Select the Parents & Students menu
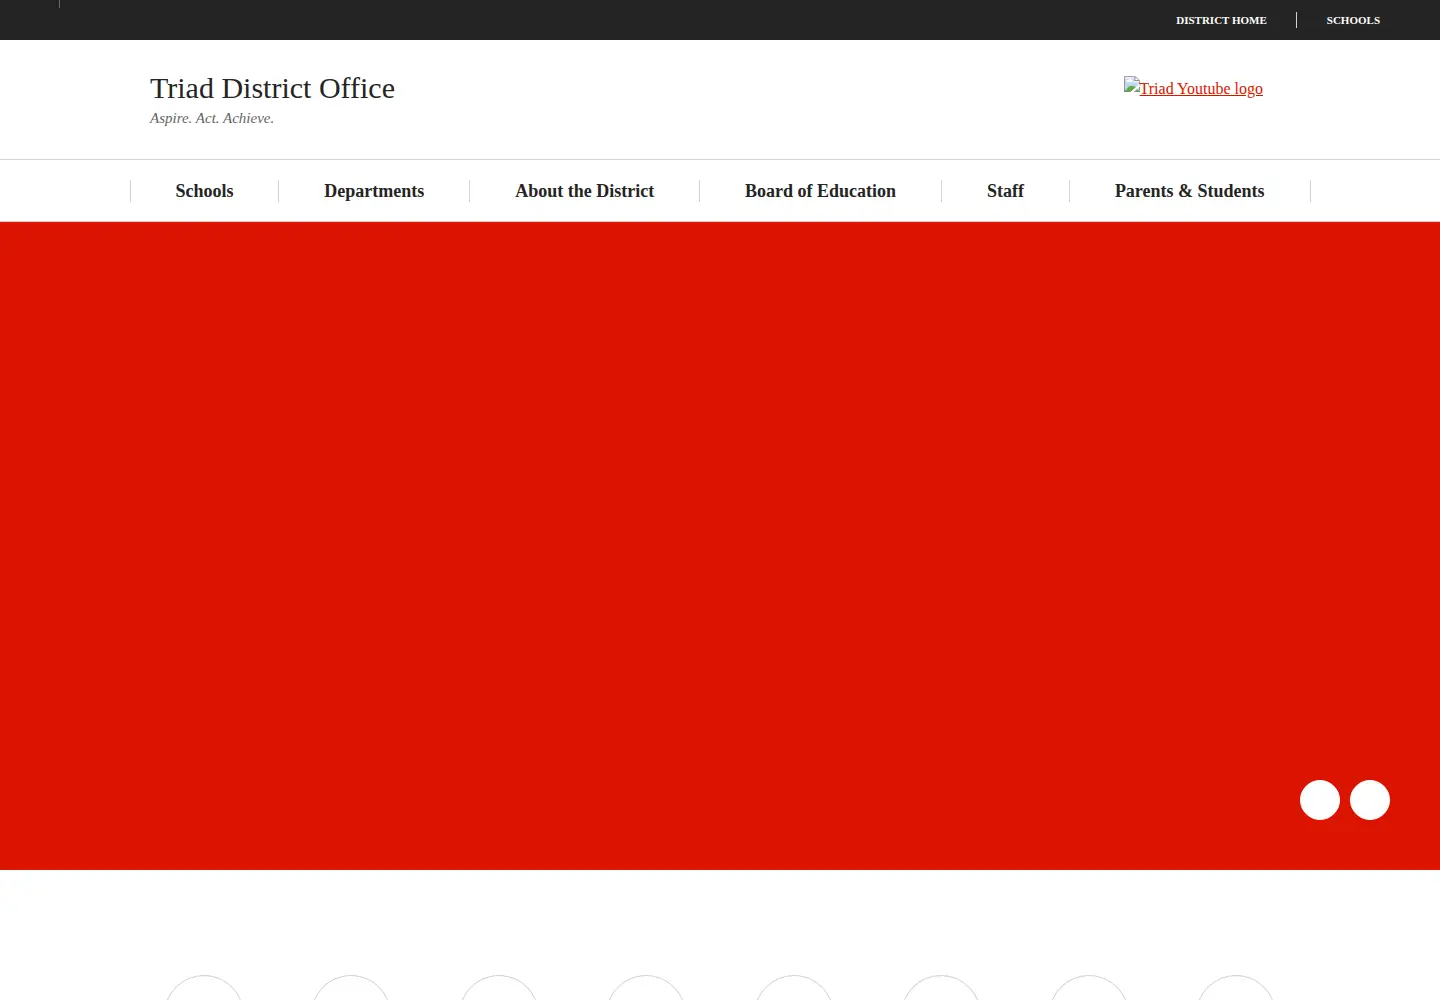The image size is (1440, 1000). [x=1190, y=191]
